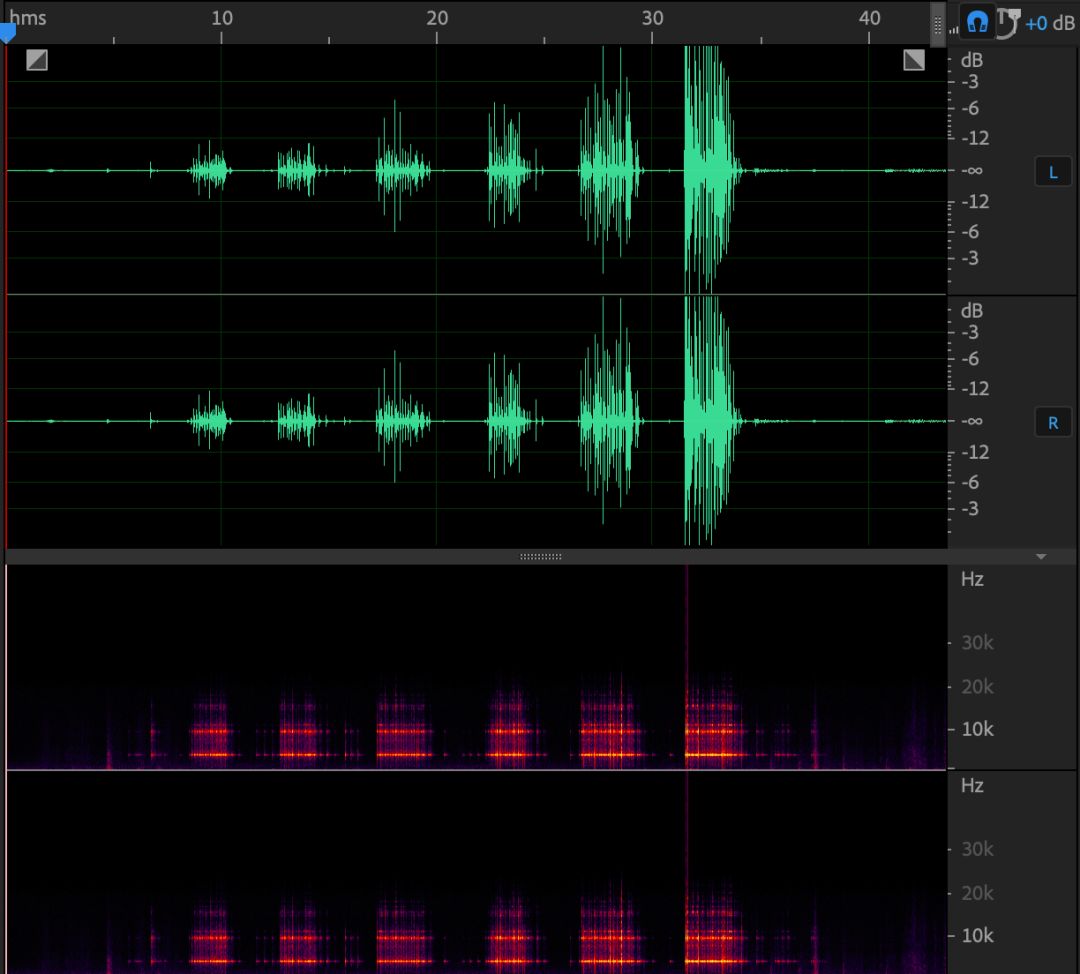Click the dB label on left channel scale
This screenshot has height=974, width=1080.
point(971,60)
